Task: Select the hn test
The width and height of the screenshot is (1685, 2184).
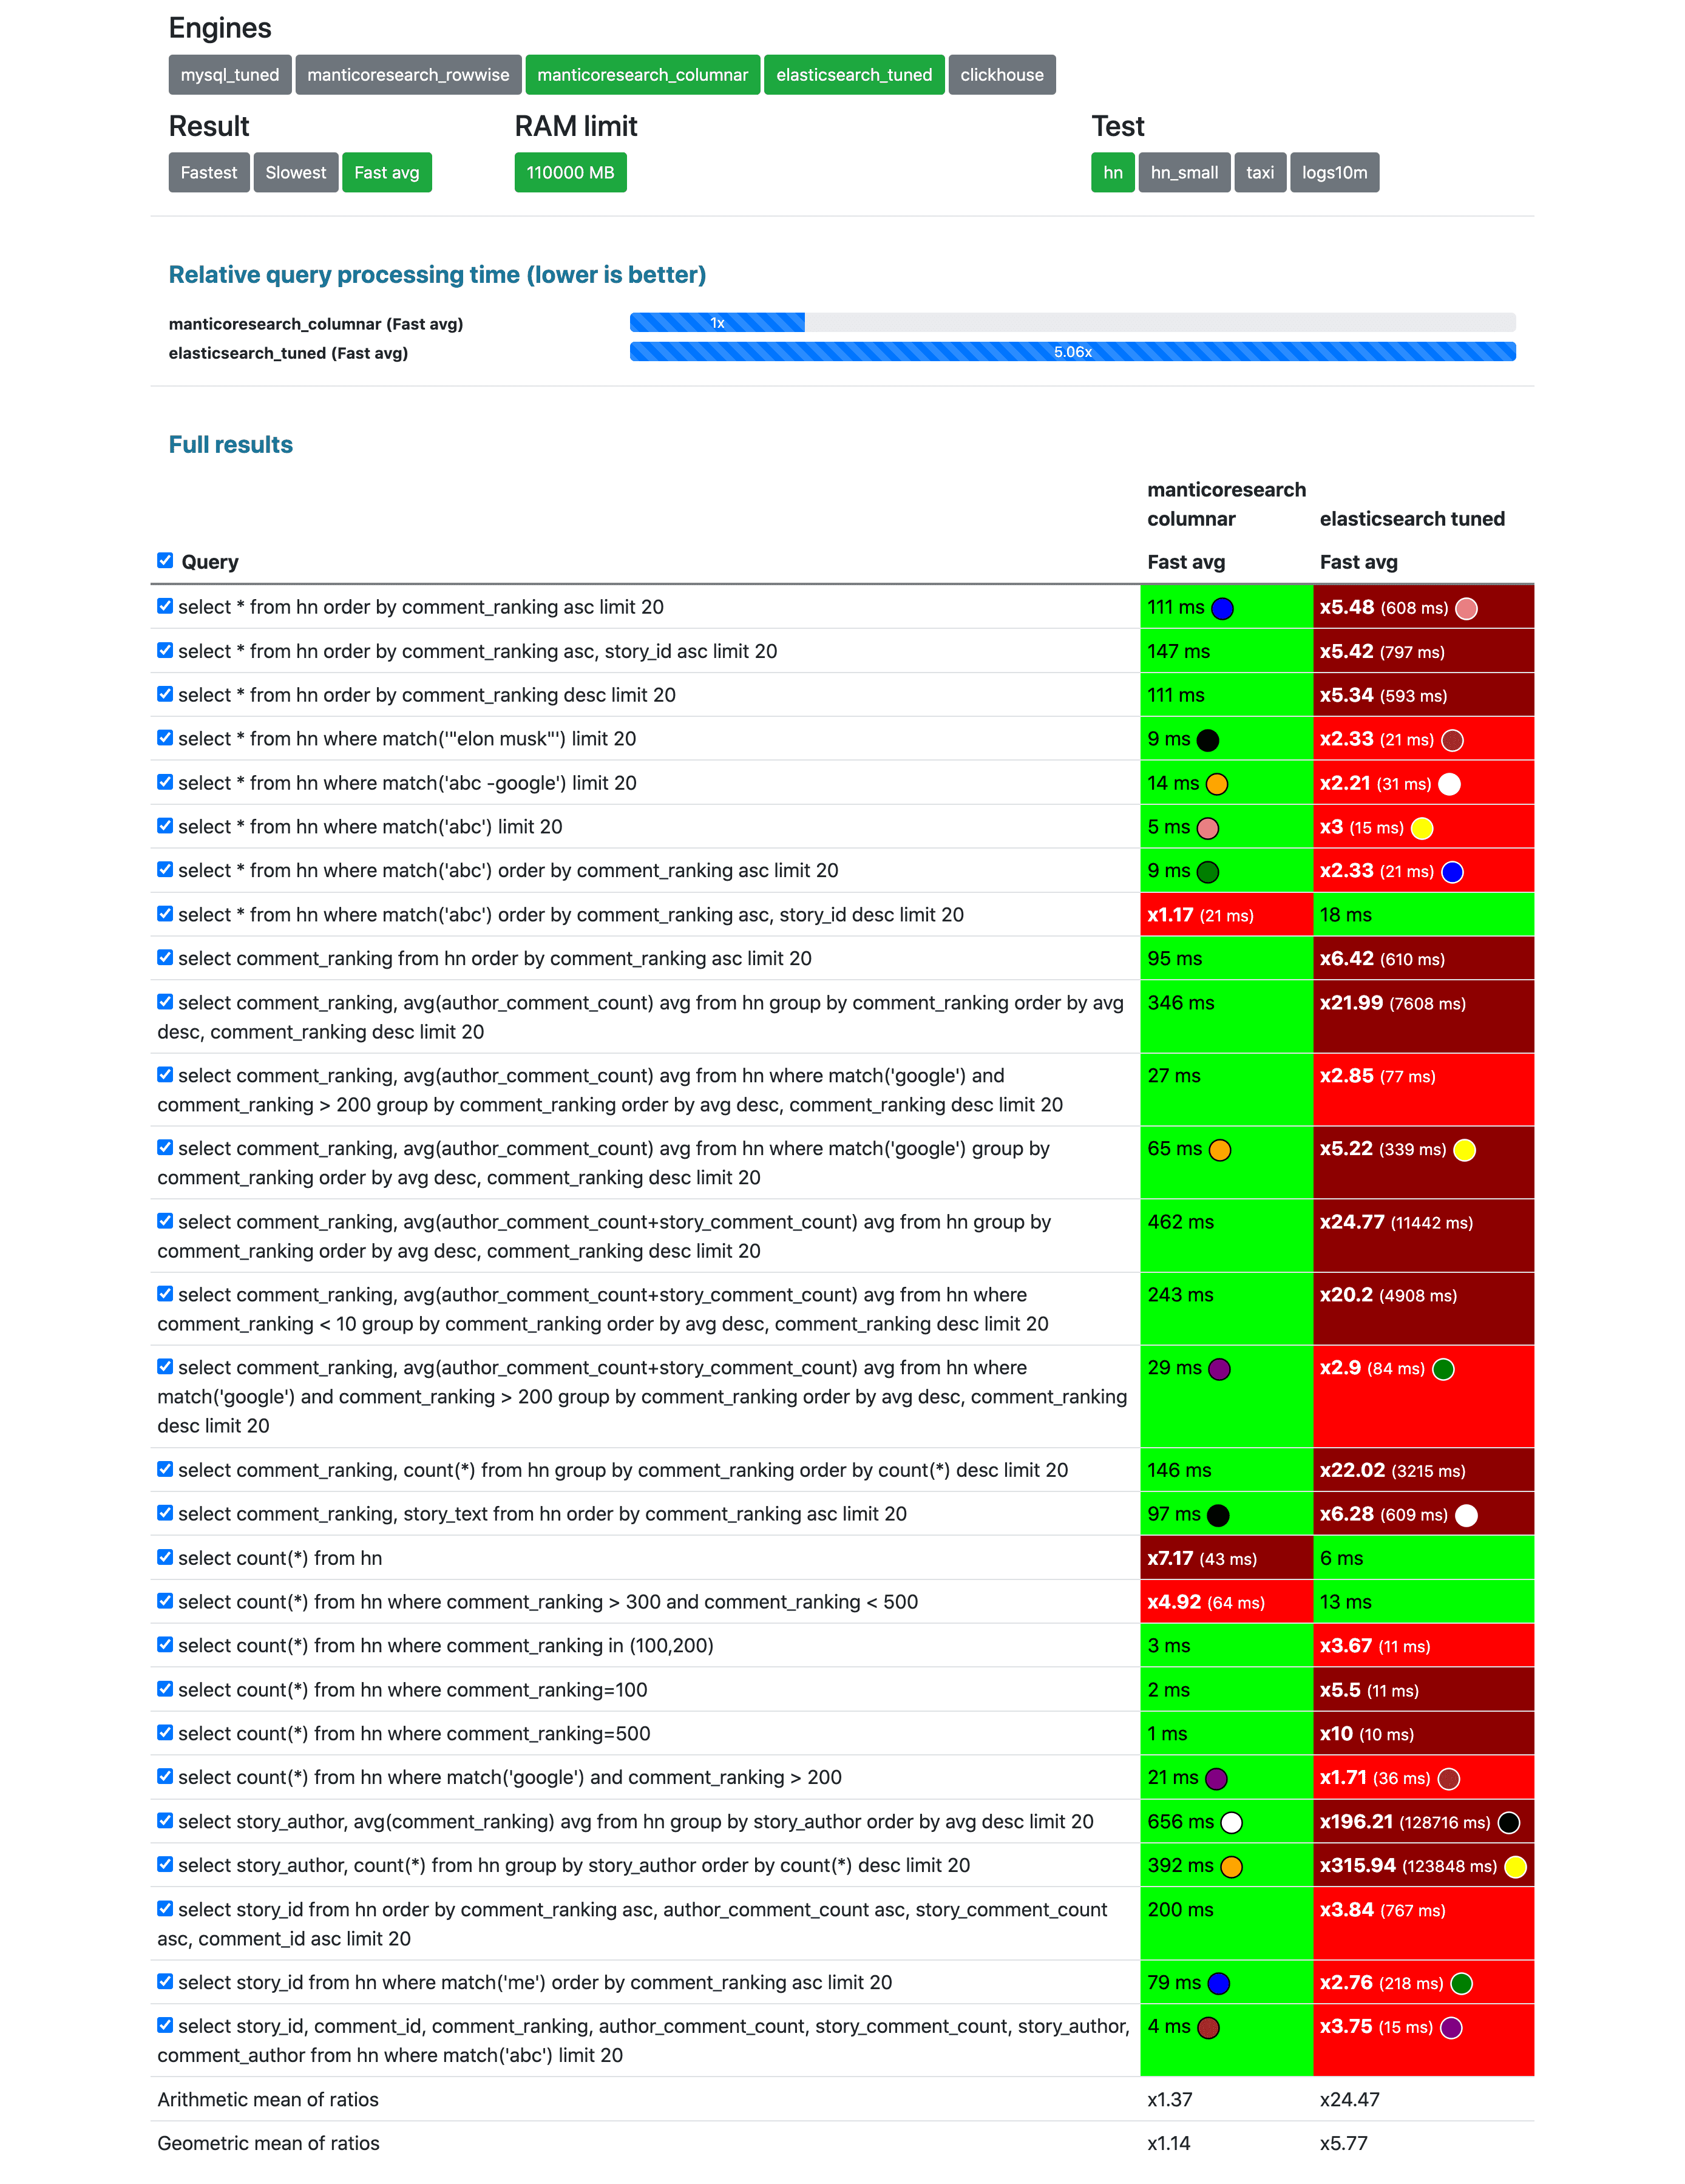Action: (1113, 172)
